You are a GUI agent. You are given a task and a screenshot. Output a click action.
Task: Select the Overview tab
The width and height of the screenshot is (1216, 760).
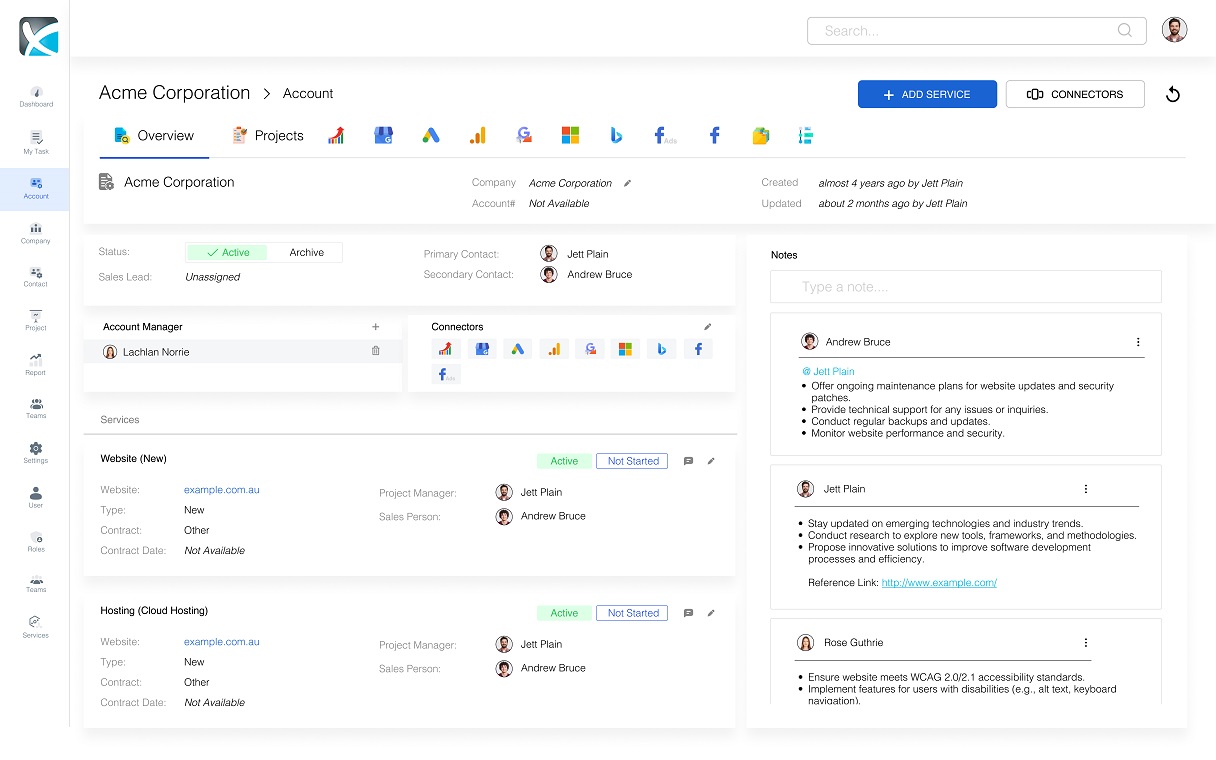pyautogui.click(x=154, y=135)
